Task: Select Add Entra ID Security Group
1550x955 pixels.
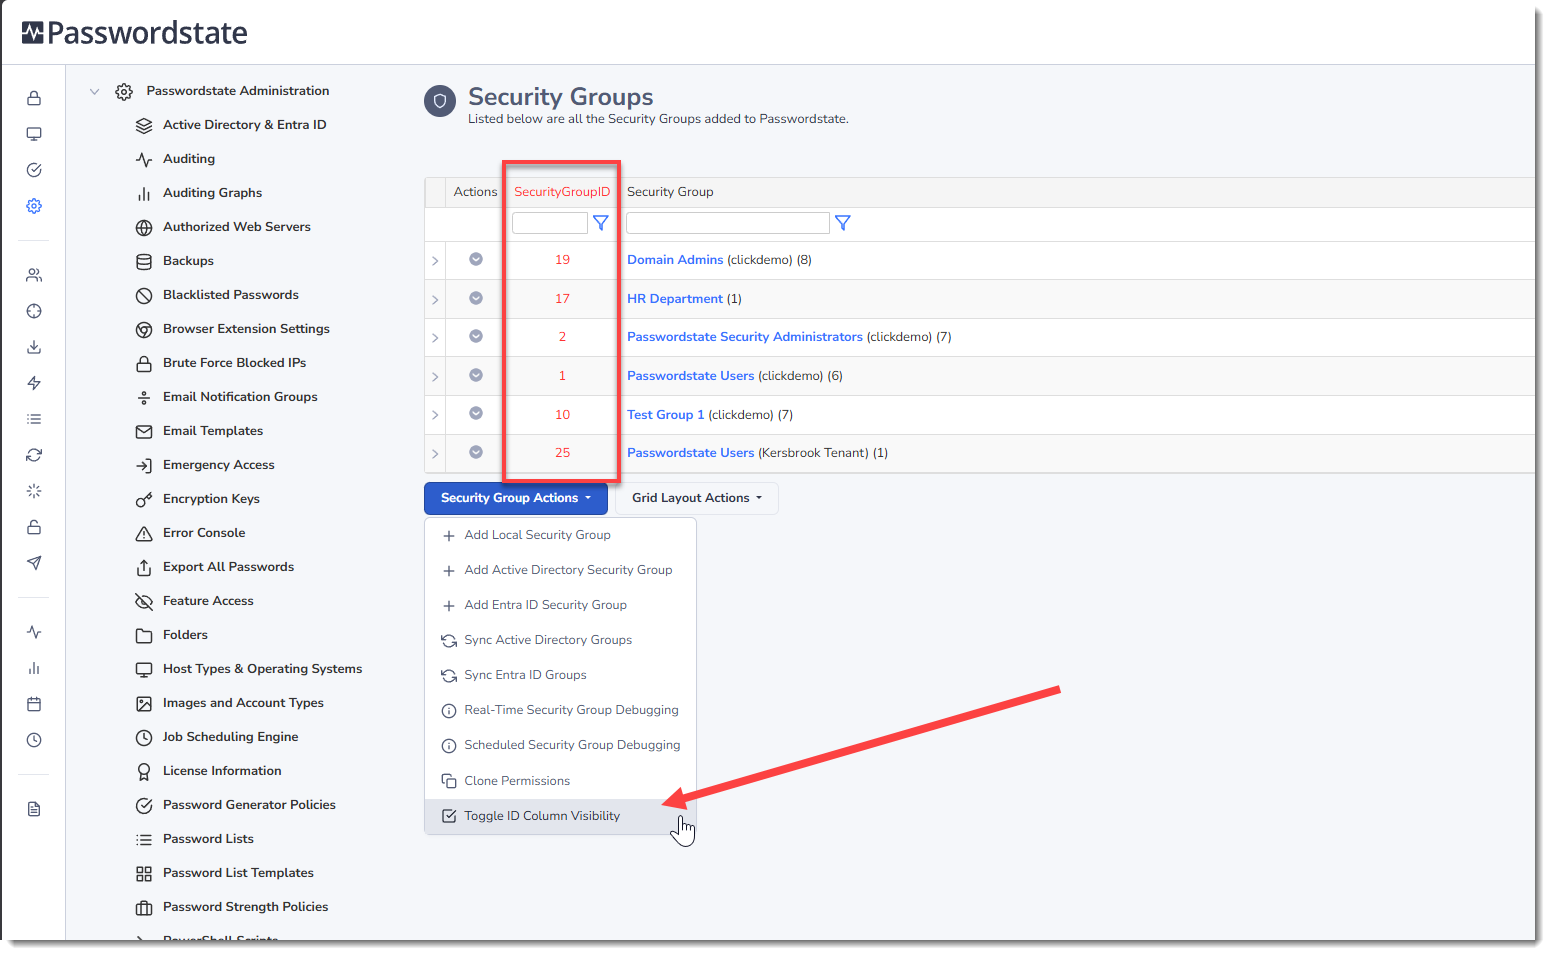Action: pos(559,605)
